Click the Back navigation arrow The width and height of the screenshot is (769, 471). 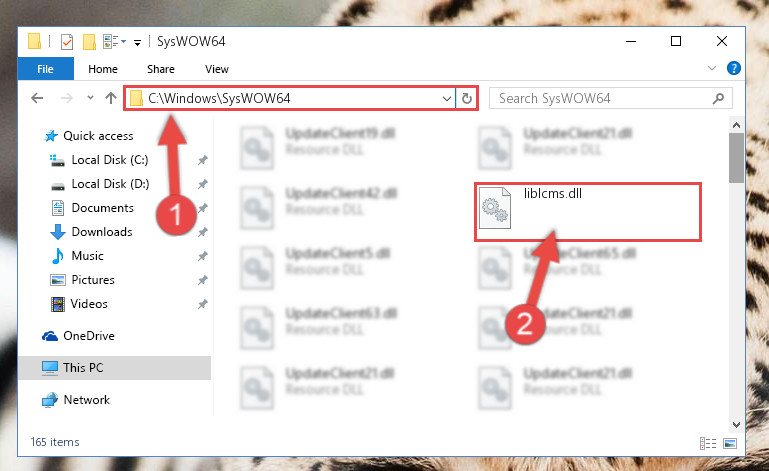coord(37,98)
